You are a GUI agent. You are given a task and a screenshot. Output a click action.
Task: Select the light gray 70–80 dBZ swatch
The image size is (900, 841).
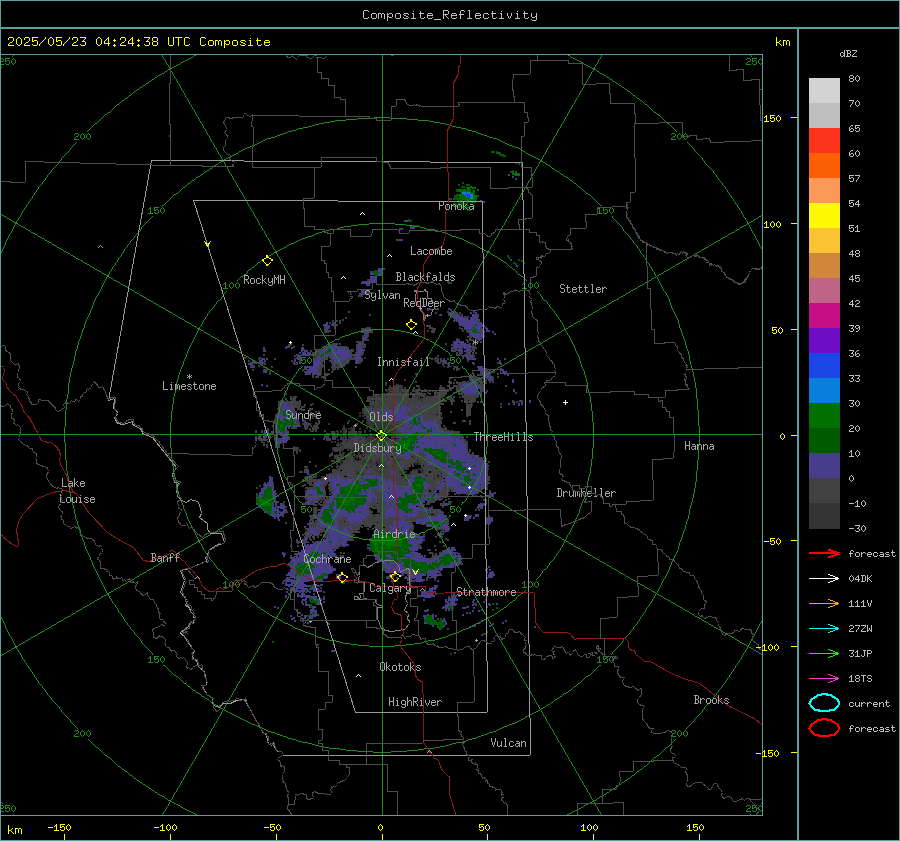(824, 91)
